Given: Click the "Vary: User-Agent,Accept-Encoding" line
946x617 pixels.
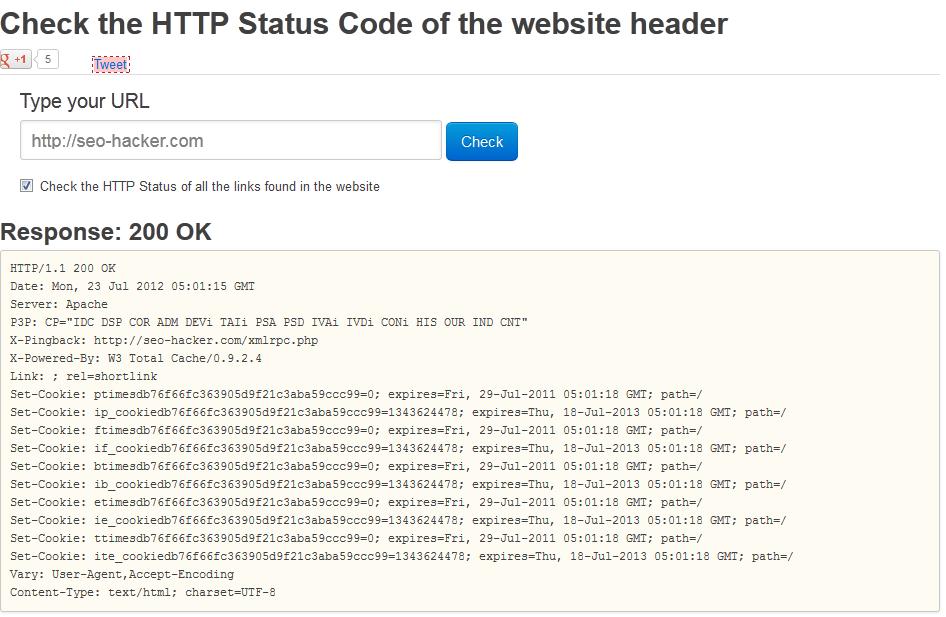Looking at the screenshot, I should coord(122,575).
